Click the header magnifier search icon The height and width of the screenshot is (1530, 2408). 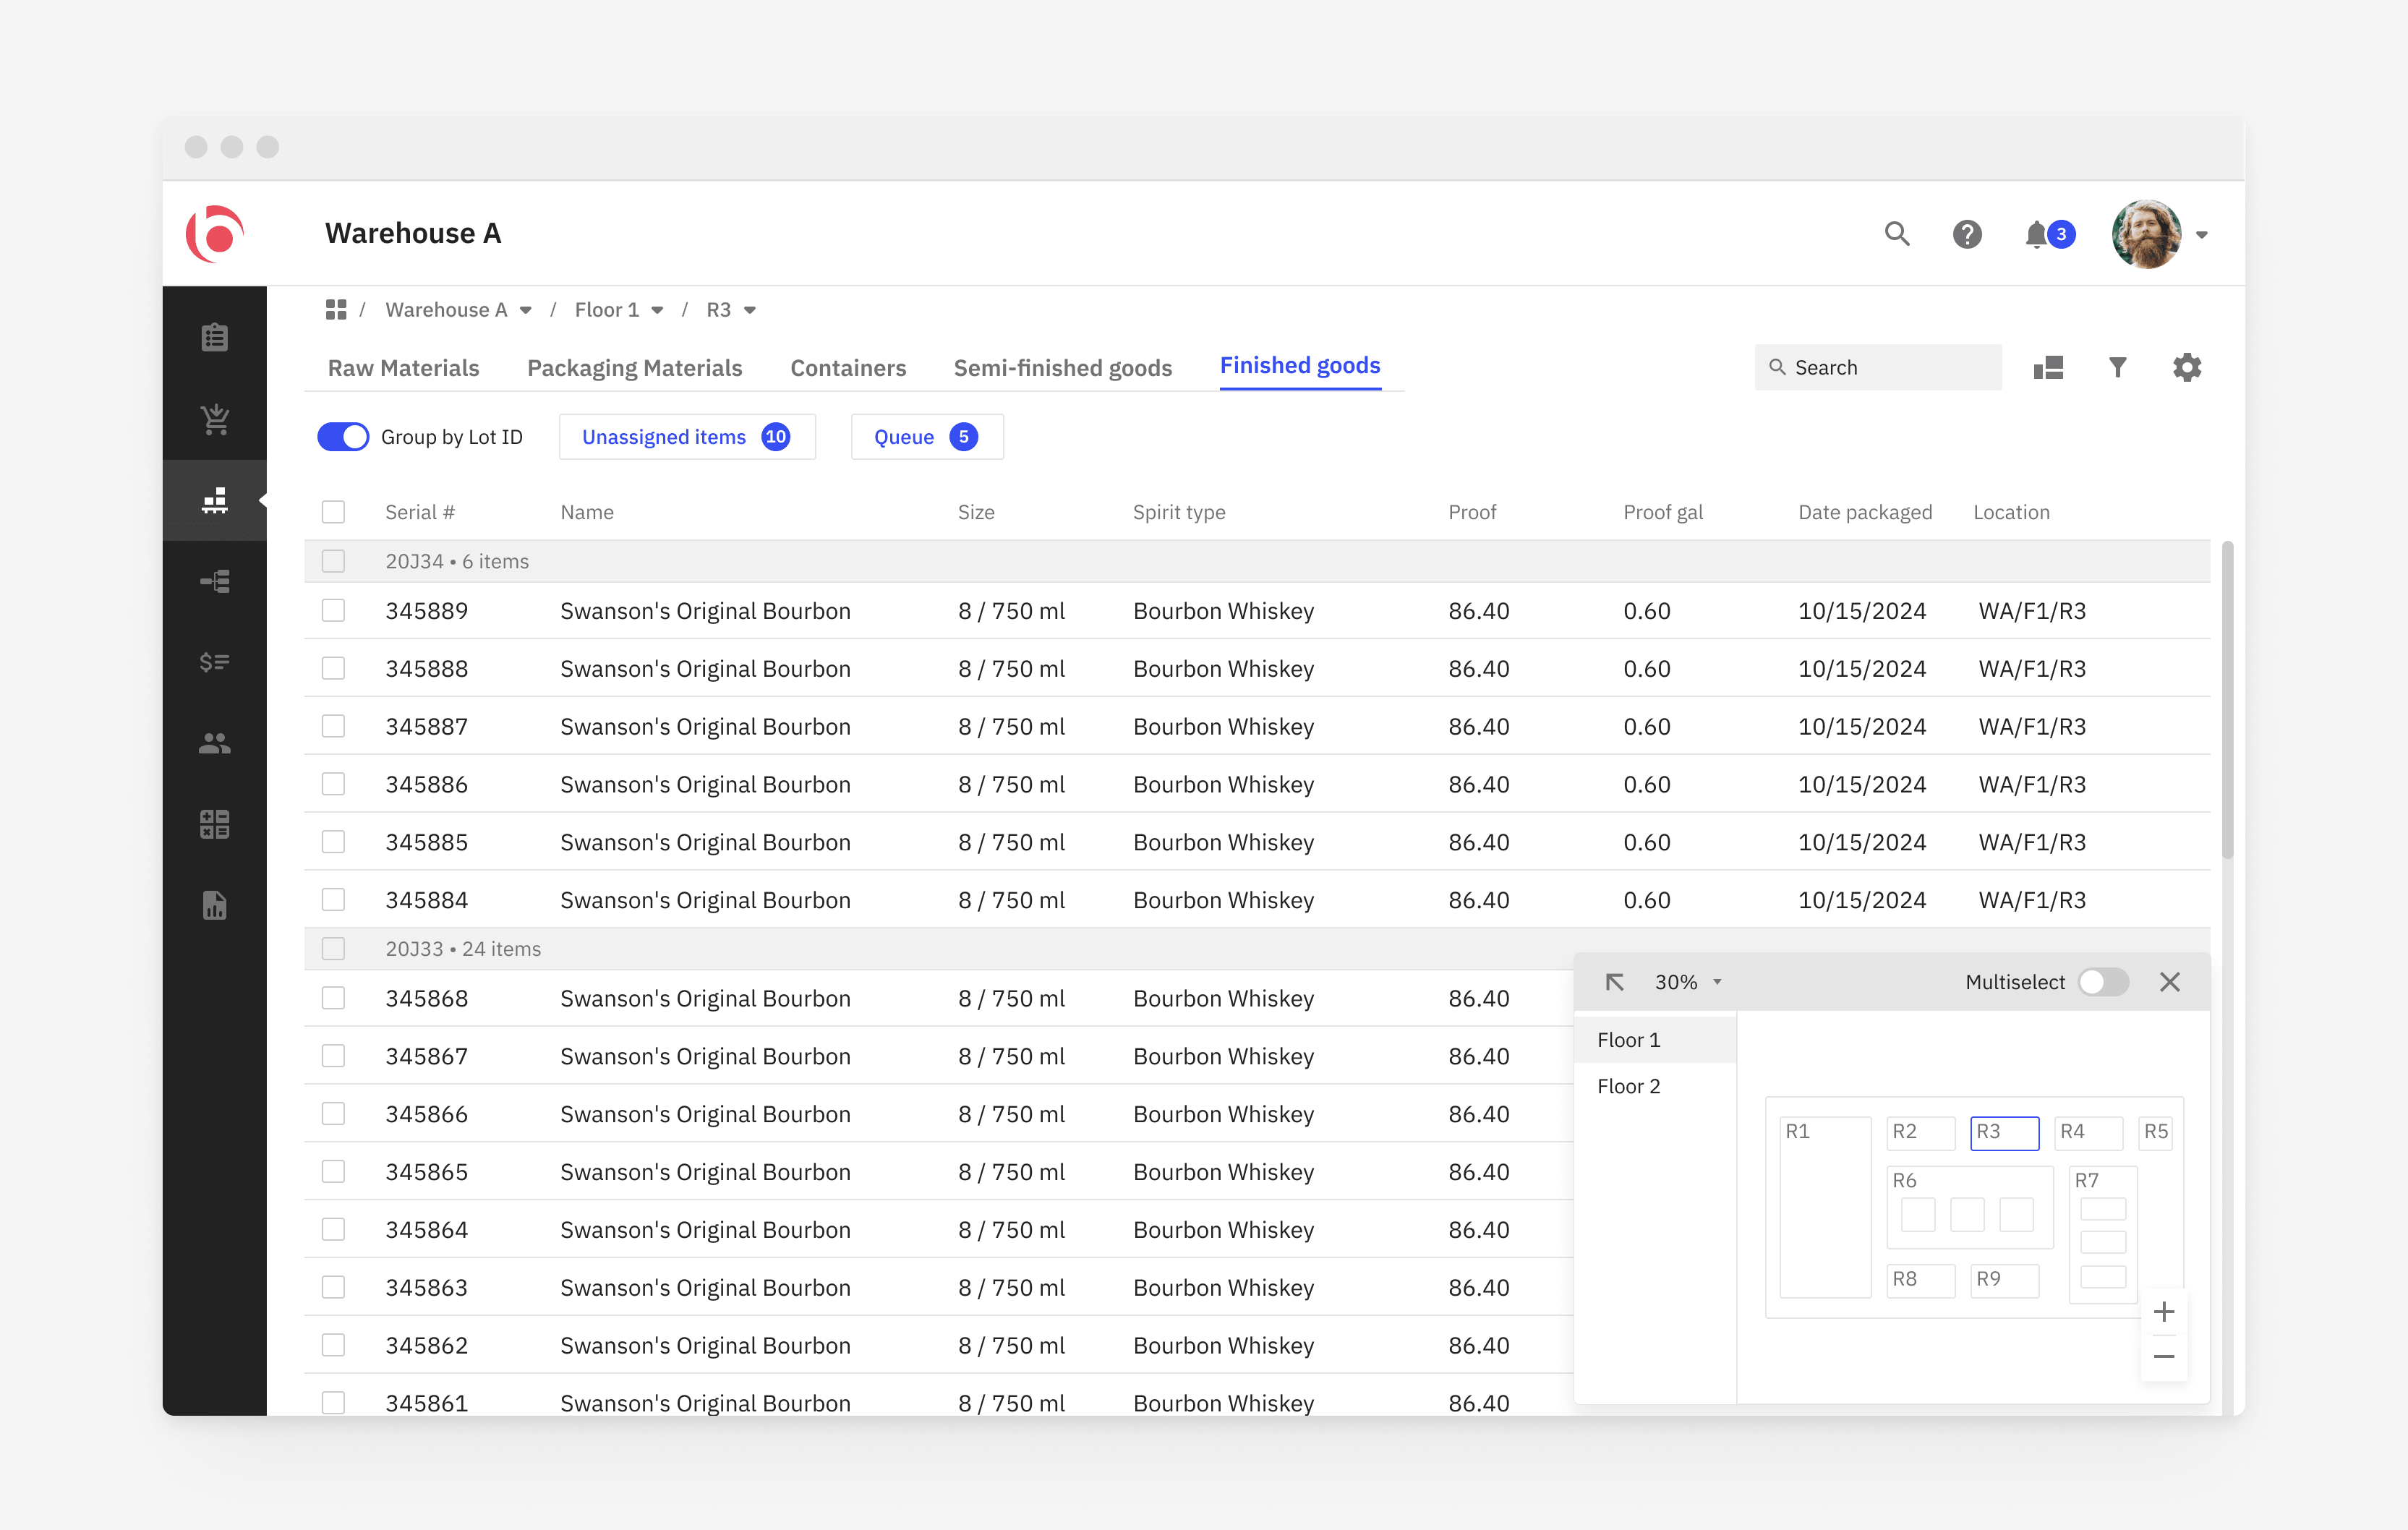tap(1897, 235)
